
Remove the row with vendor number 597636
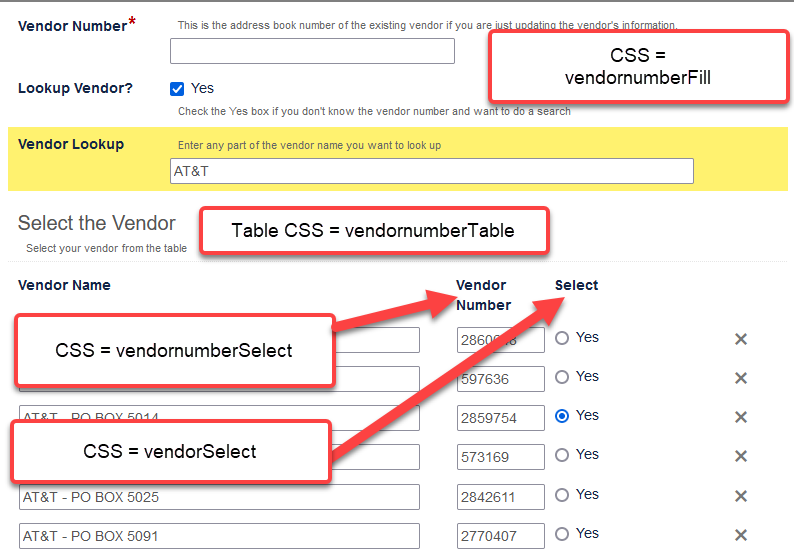(x=741, y=378)
